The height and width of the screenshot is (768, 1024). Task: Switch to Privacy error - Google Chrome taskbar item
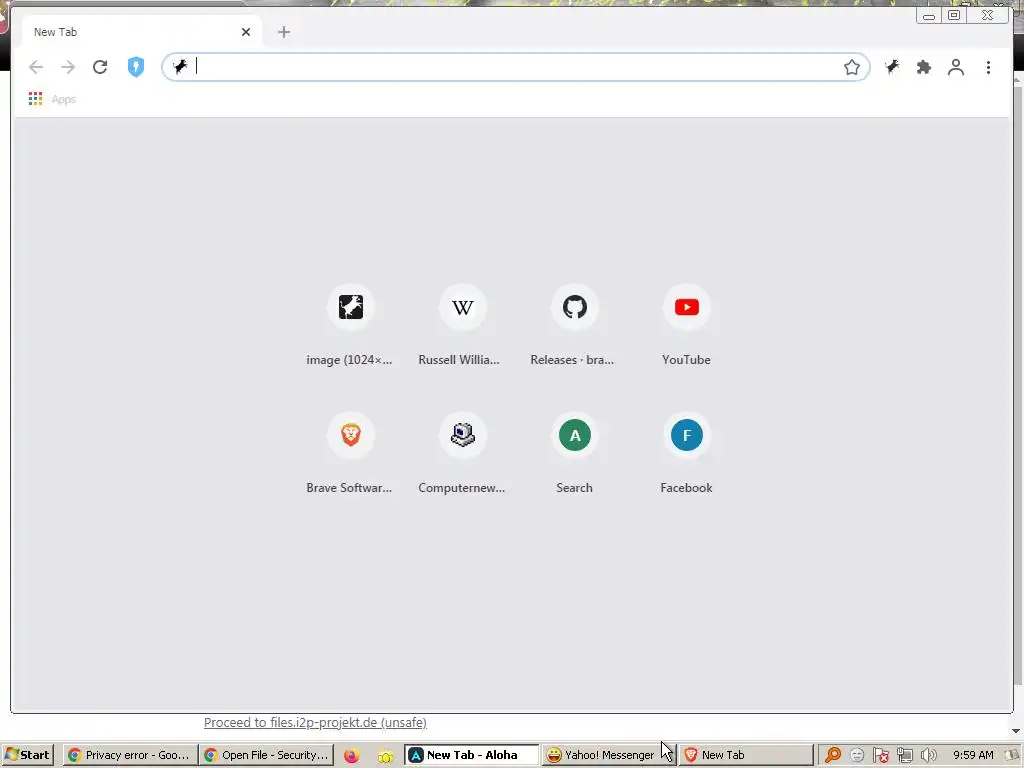(x=130, y=755)
